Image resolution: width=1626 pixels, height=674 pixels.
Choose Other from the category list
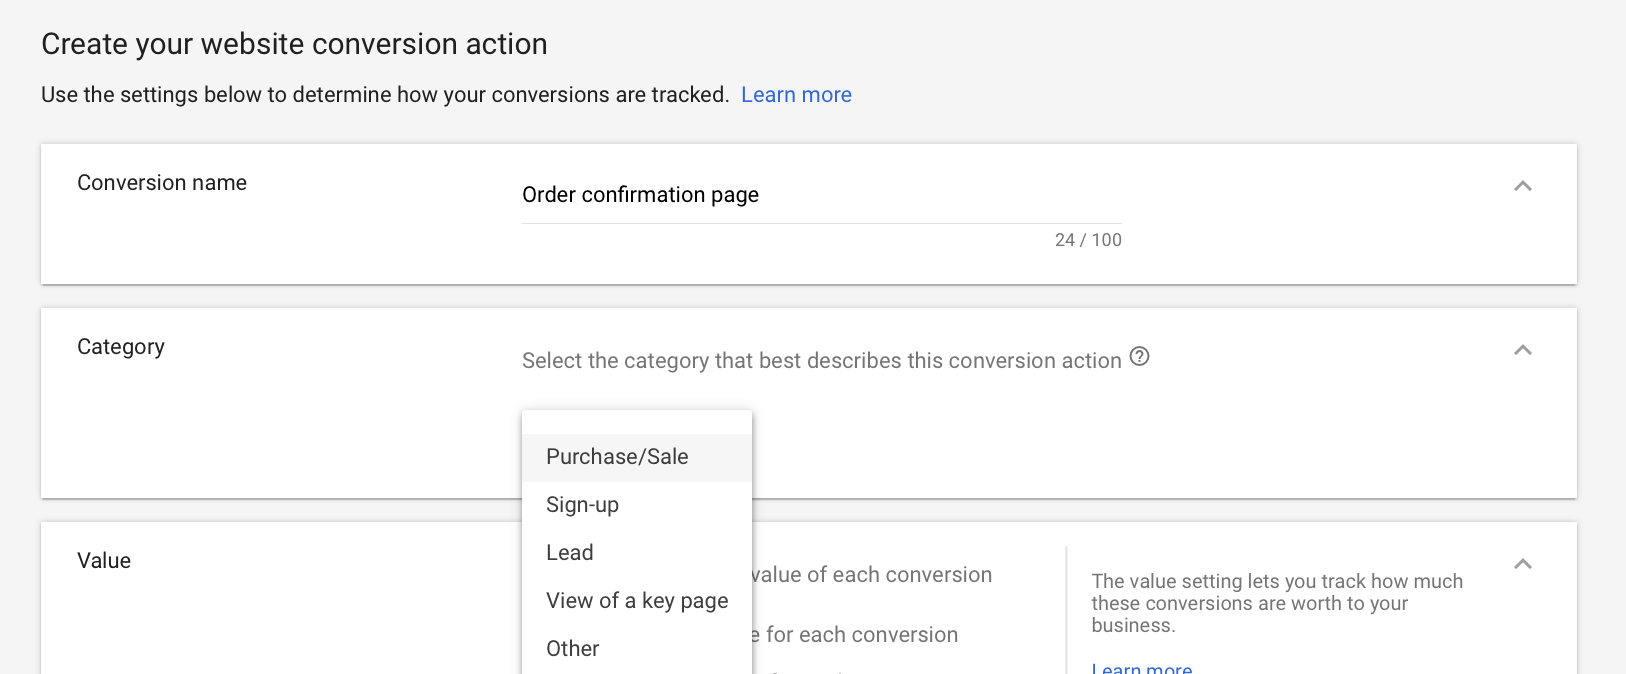coord(637,649)
